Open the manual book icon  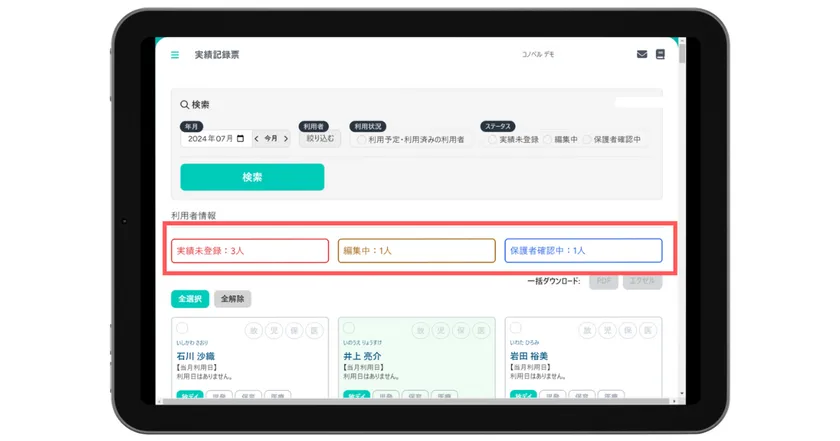point(660,54)
